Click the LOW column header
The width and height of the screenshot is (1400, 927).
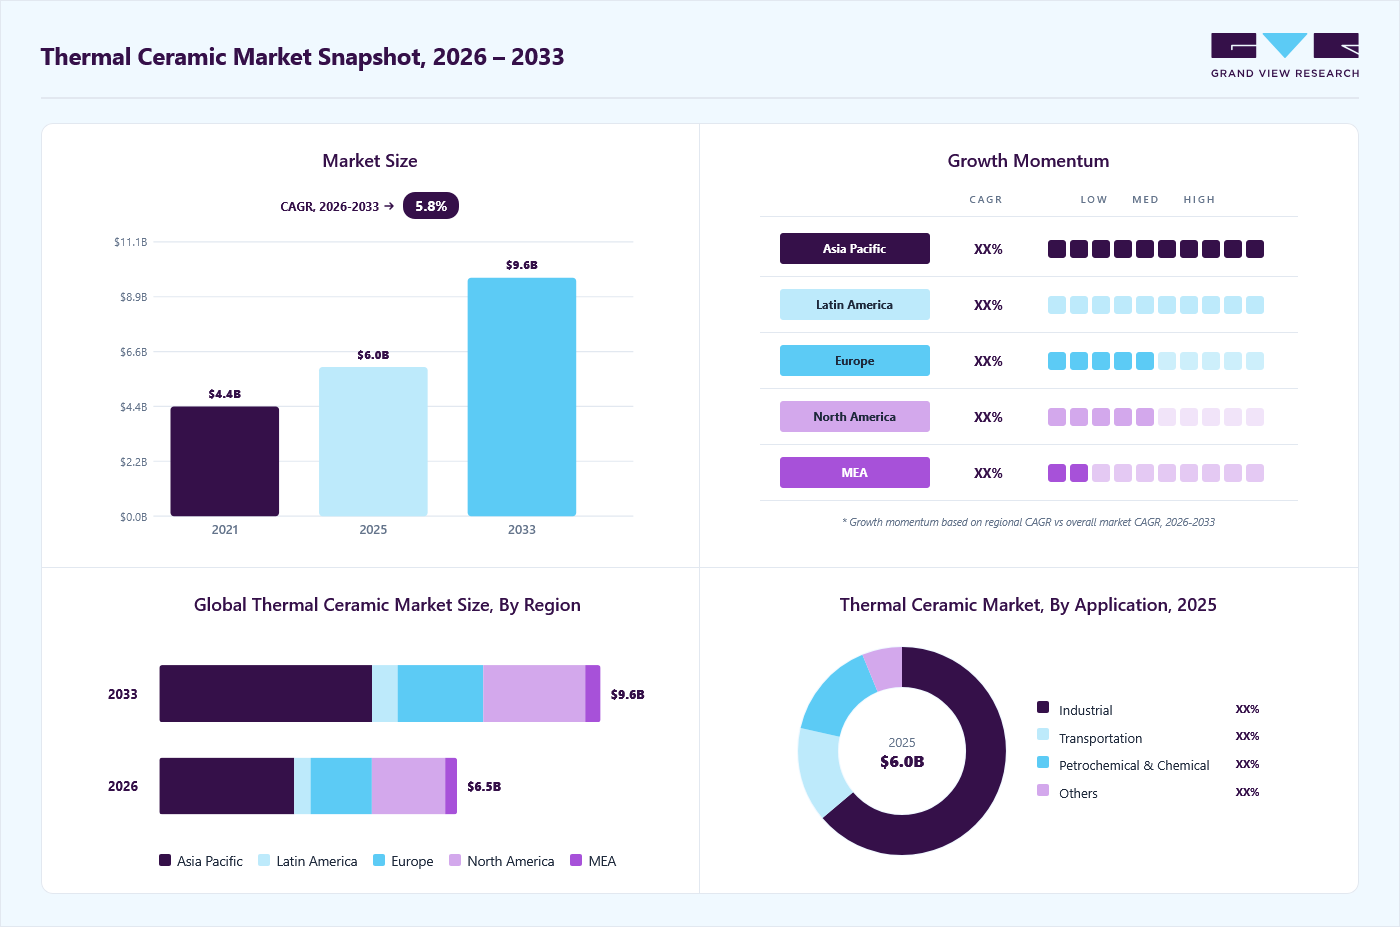coord(1094,200)
